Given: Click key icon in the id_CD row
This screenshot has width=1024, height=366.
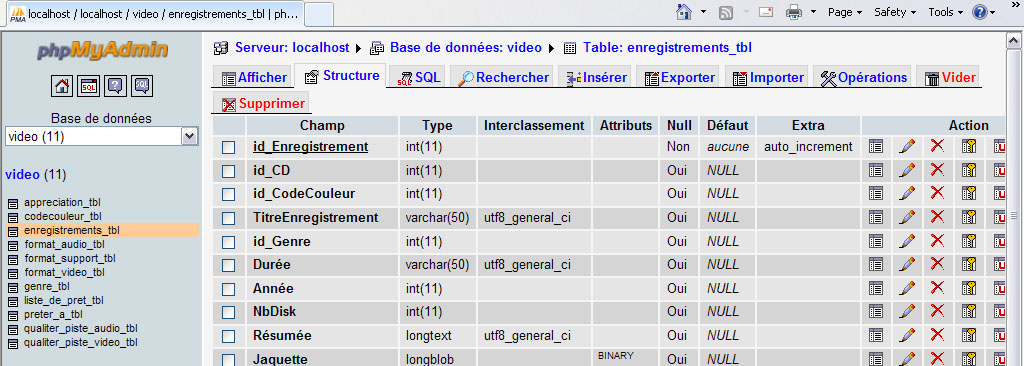Looking at the screenshot, I should click(x=968, y=170).
